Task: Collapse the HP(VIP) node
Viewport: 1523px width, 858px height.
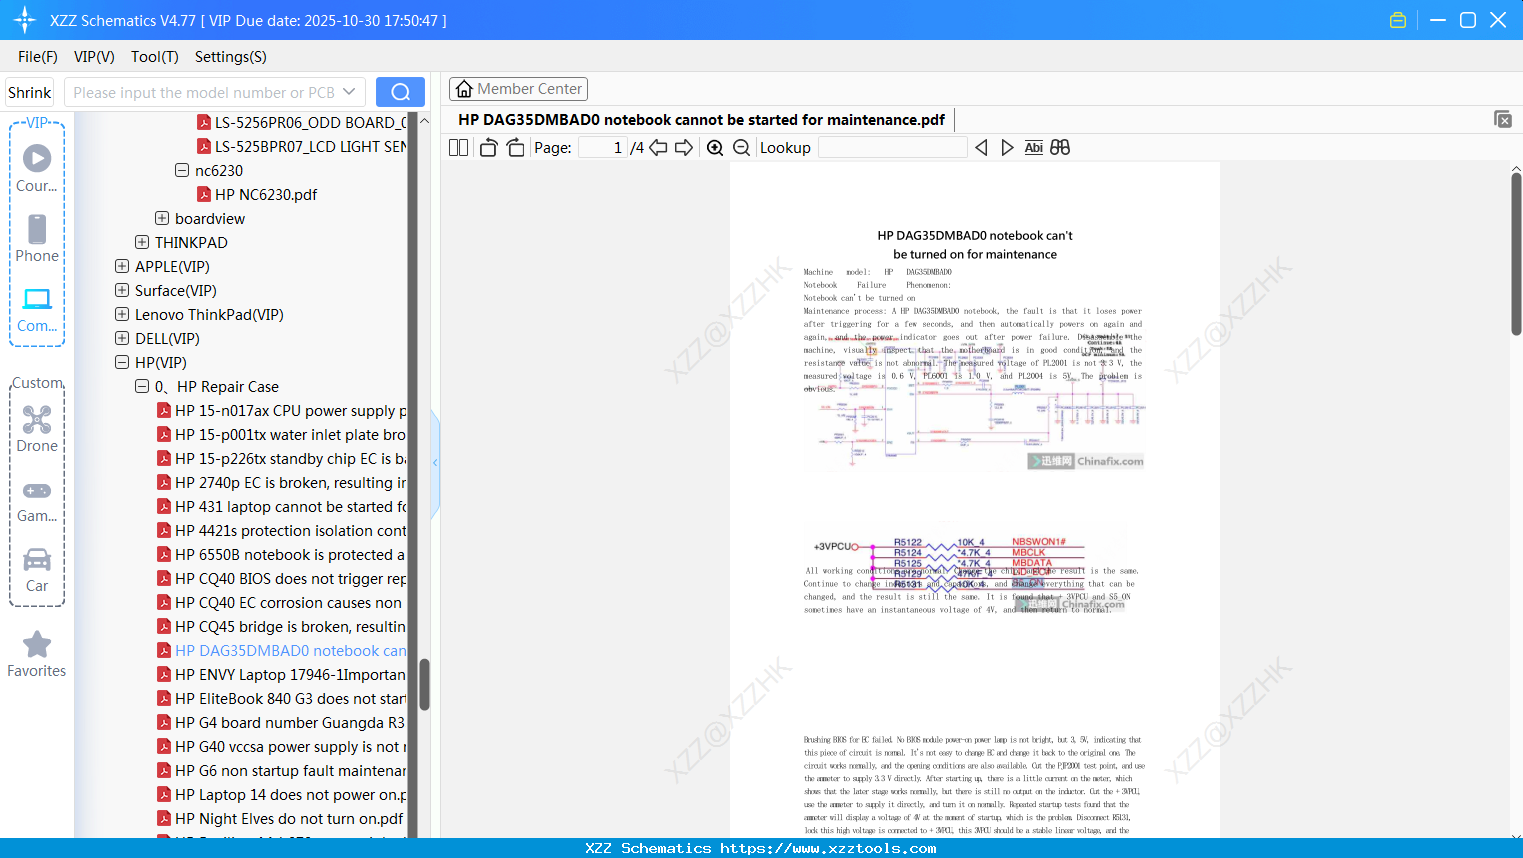Action: click(122, 362)
